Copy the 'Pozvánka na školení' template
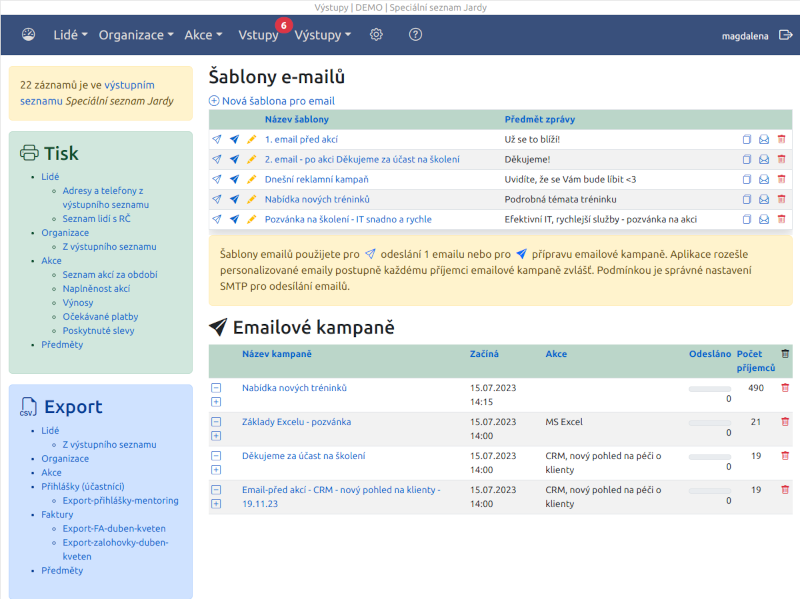This screenshot has height=599, width=800. click(x=747, y=219)
